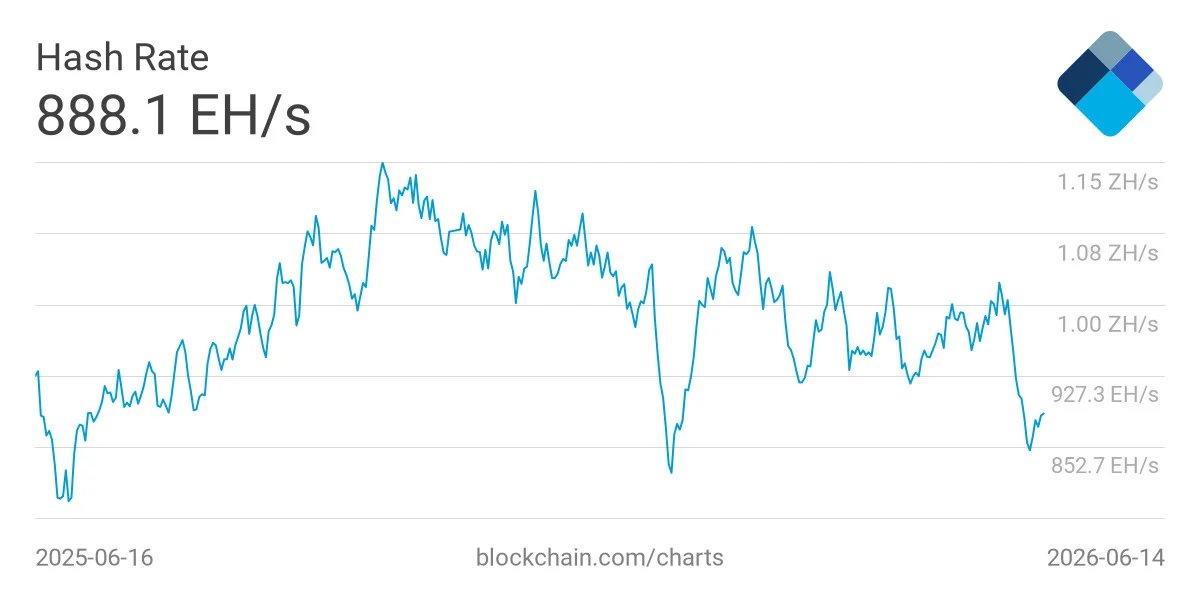Click the 1.00 ZH/s axis label
The width and height of the screenshot is (1200, 600).
1108,324
